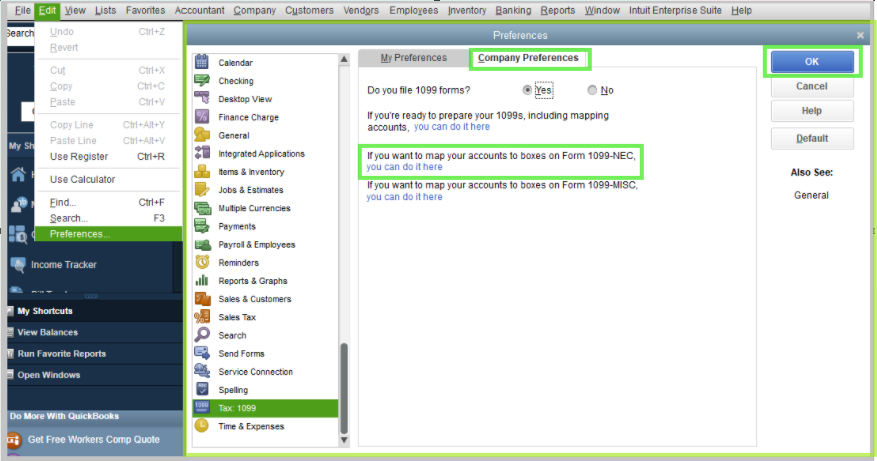Click the Integrated Applications icon
Screen dimensions: 877x461
202,153
